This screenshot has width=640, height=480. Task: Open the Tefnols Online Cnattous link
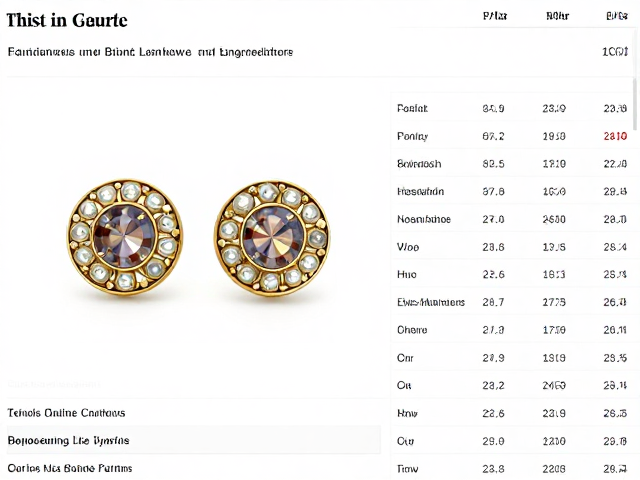(66, 413)
